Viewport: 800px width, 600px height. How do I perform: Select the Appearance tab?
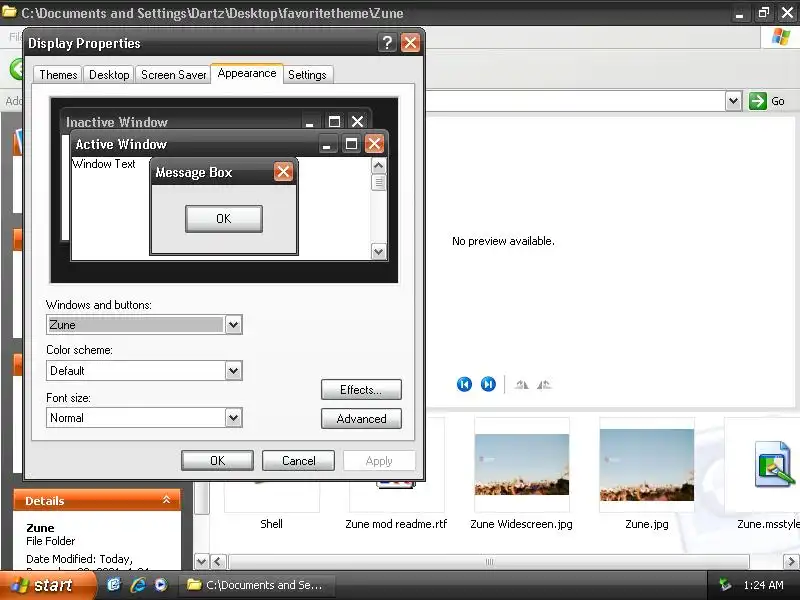click(247, 73)
